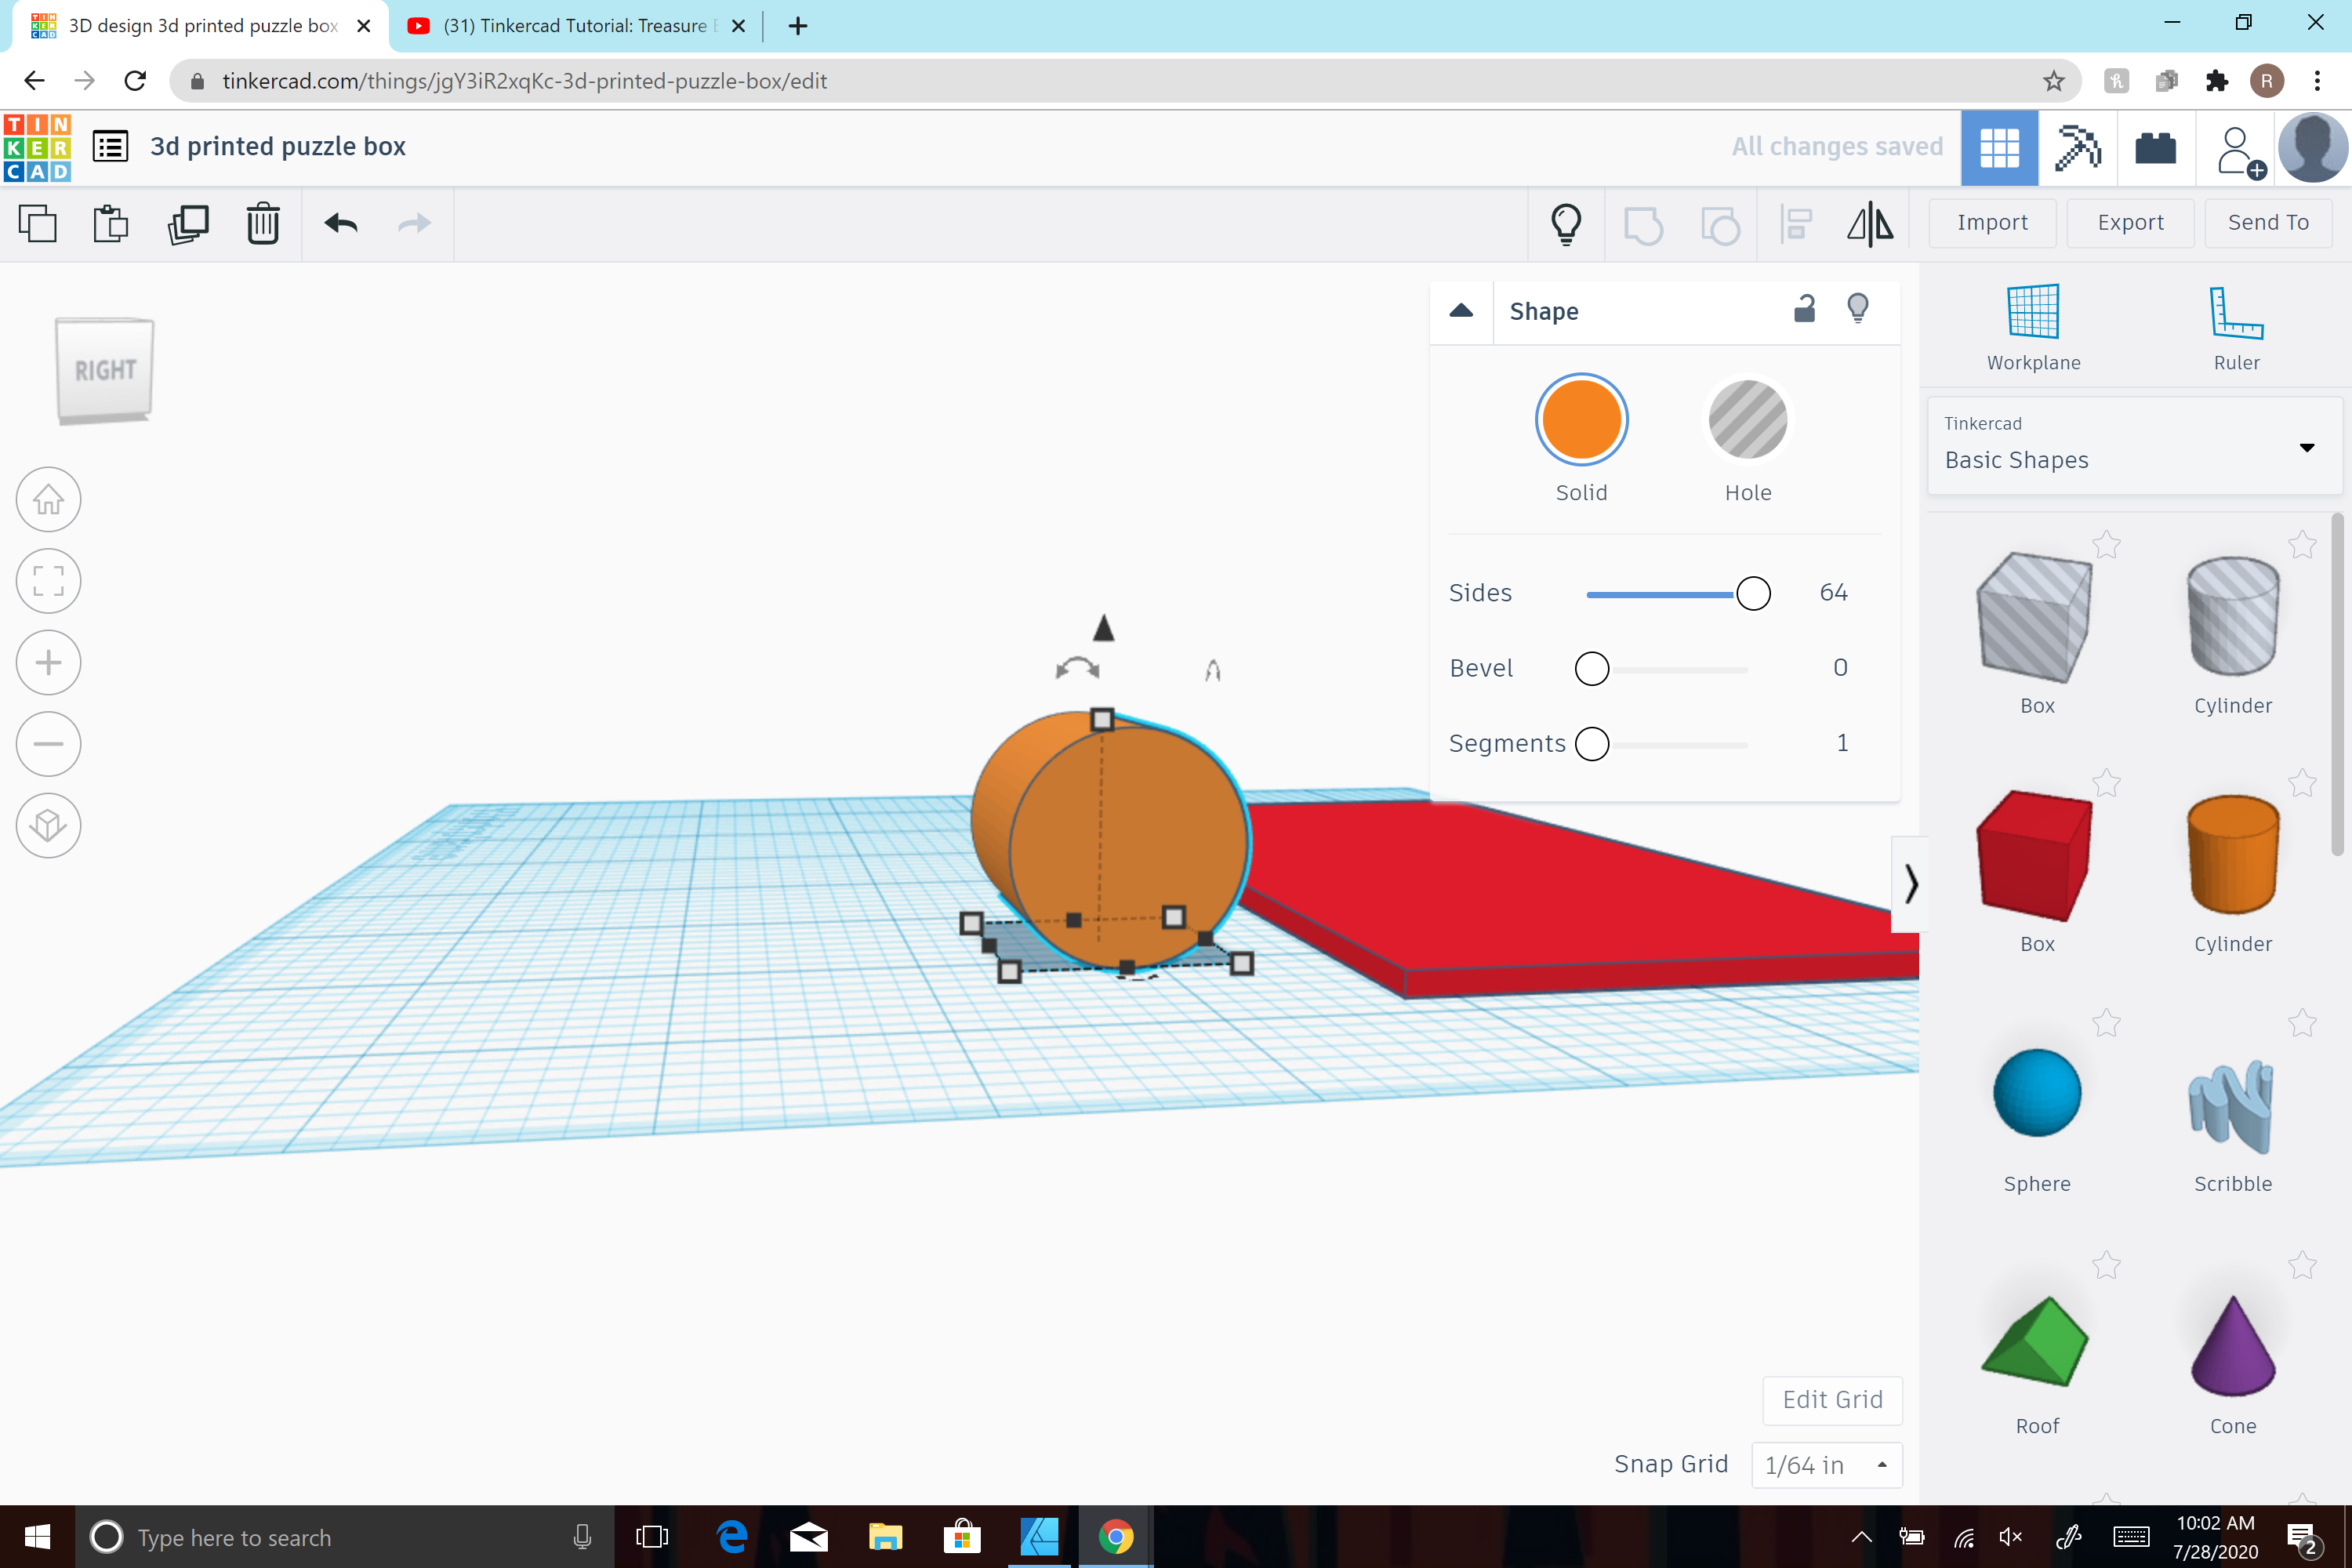
Task: Favorite the Sphere shape star
Action: (x=2106, y=1022)
